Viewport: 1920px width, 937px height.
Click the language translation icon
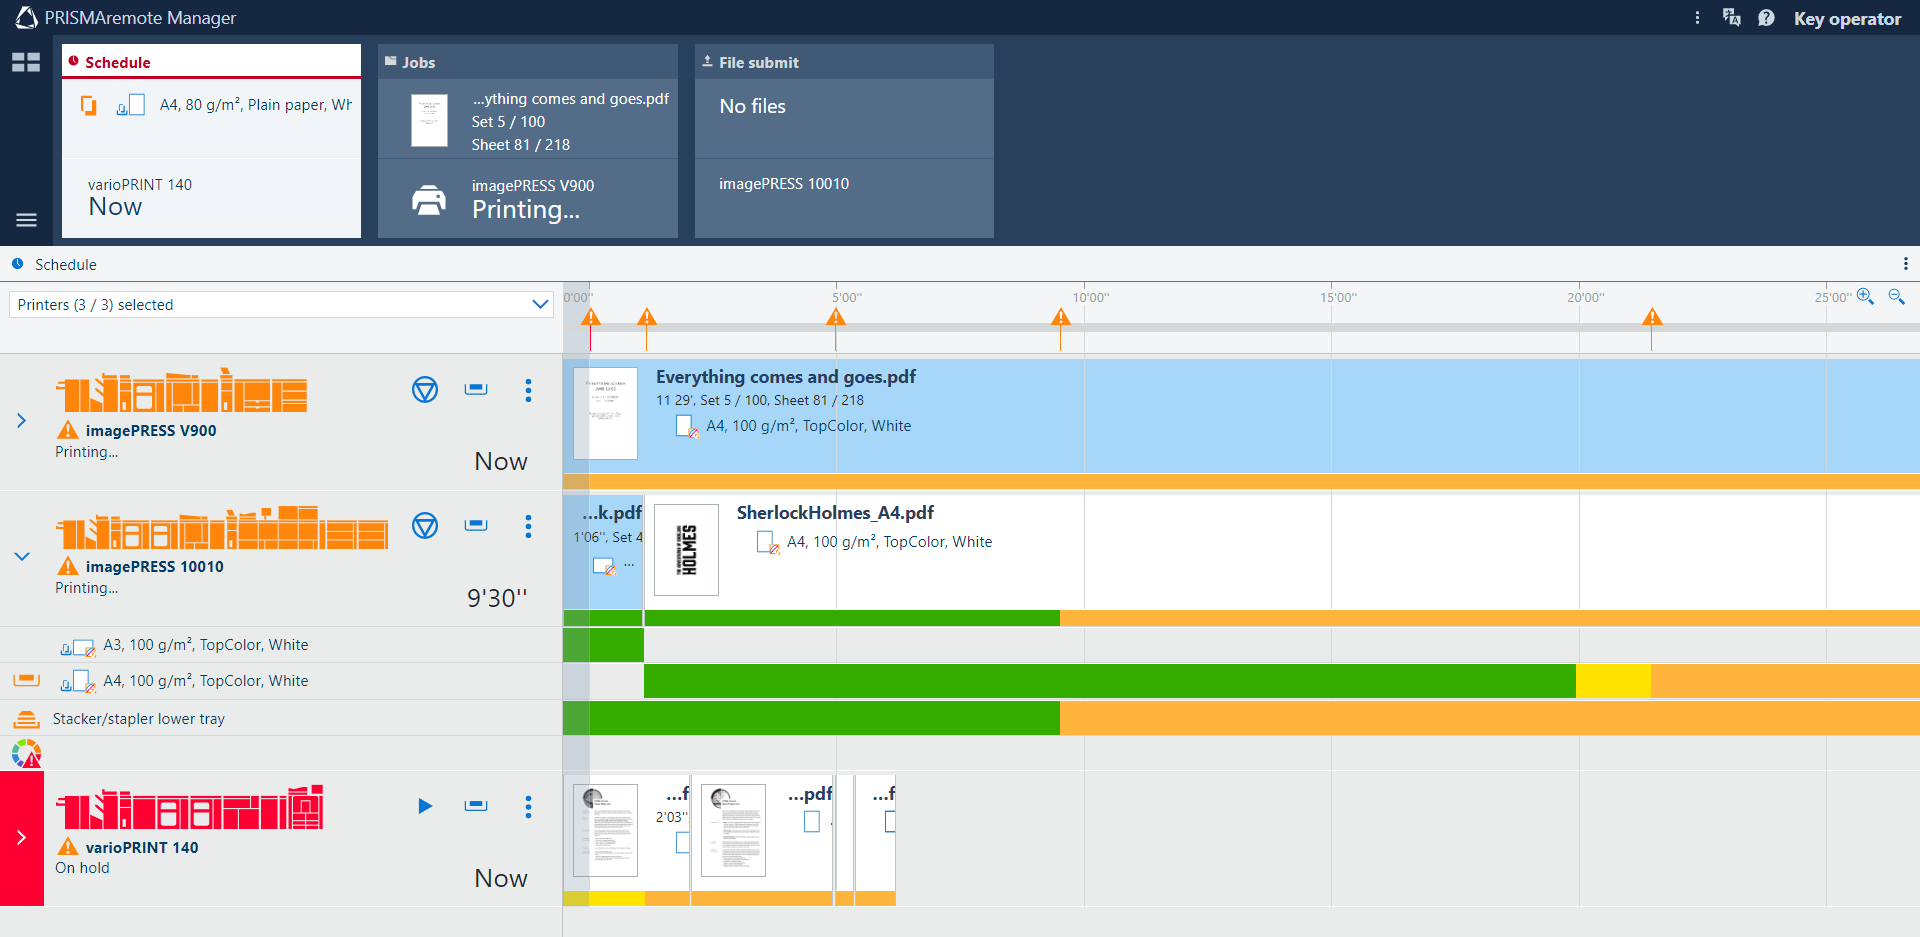(x=1732, y=18)
